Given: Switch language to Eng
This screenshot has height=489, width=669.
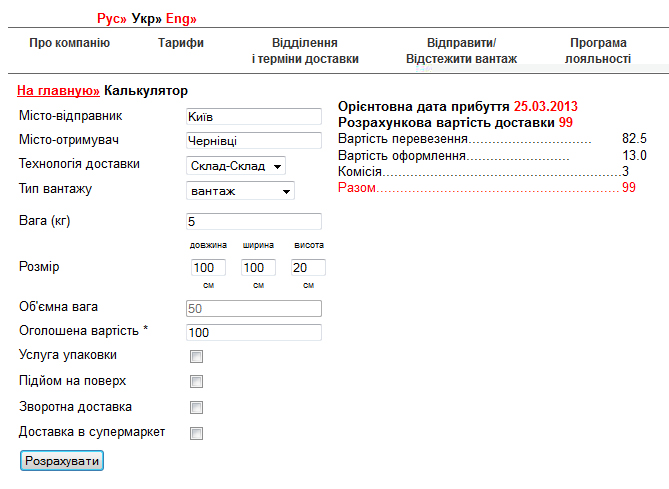Looking at the screenshot, I should (180, 19).
